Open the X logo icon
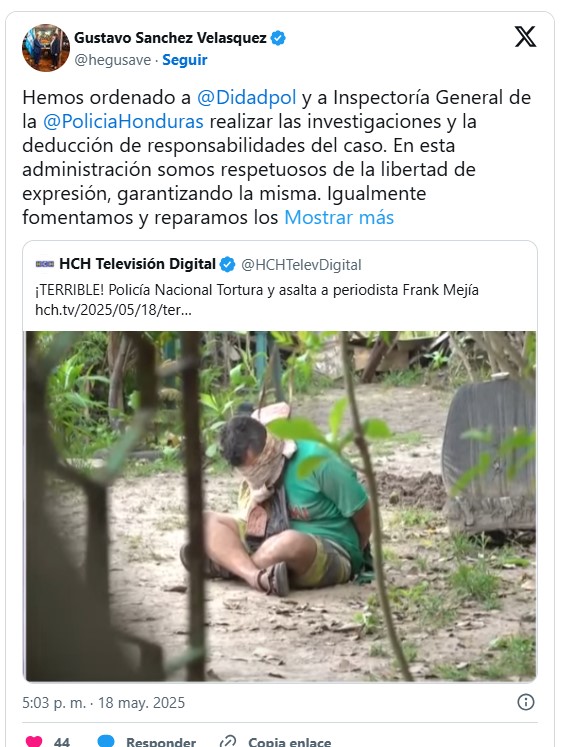 (525, 37)
